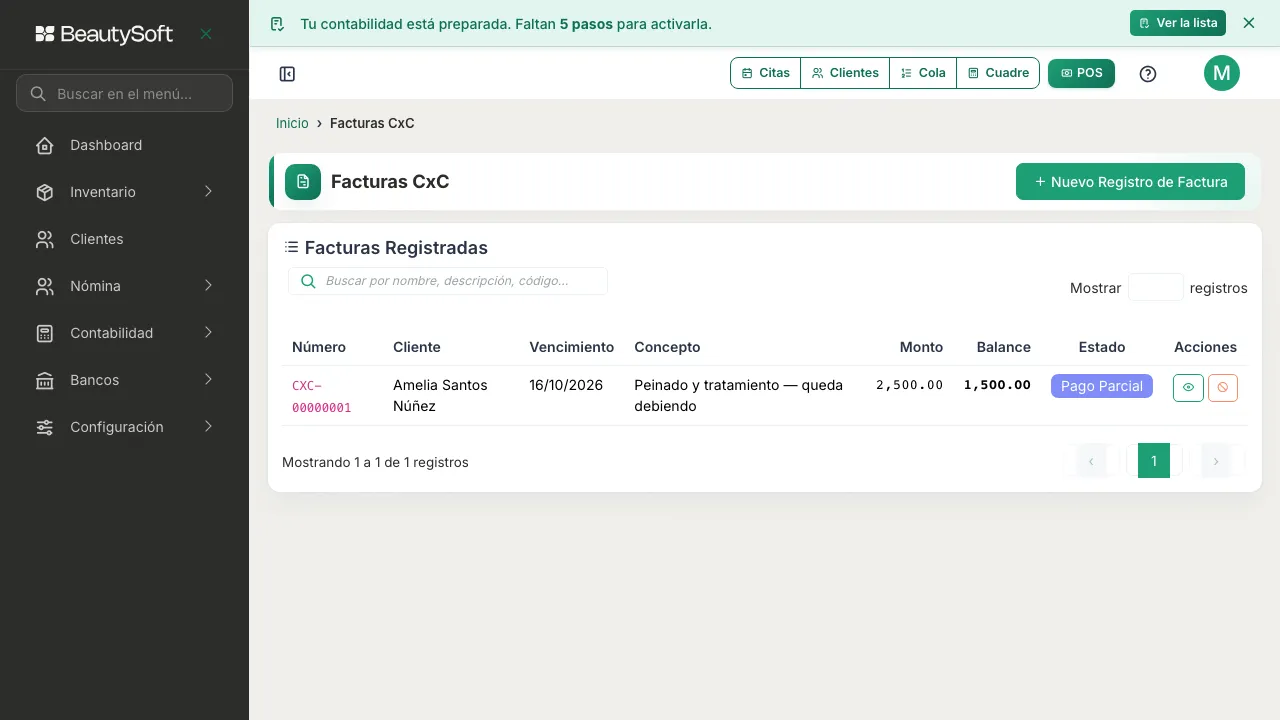Click the Inventario box icon
The height and width of the screenshot is (720, 1280).
45,192
